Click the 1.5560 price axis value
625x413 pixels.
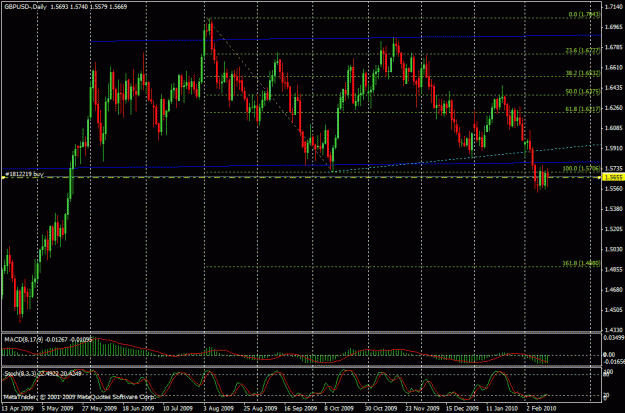(x=614, y=189)
